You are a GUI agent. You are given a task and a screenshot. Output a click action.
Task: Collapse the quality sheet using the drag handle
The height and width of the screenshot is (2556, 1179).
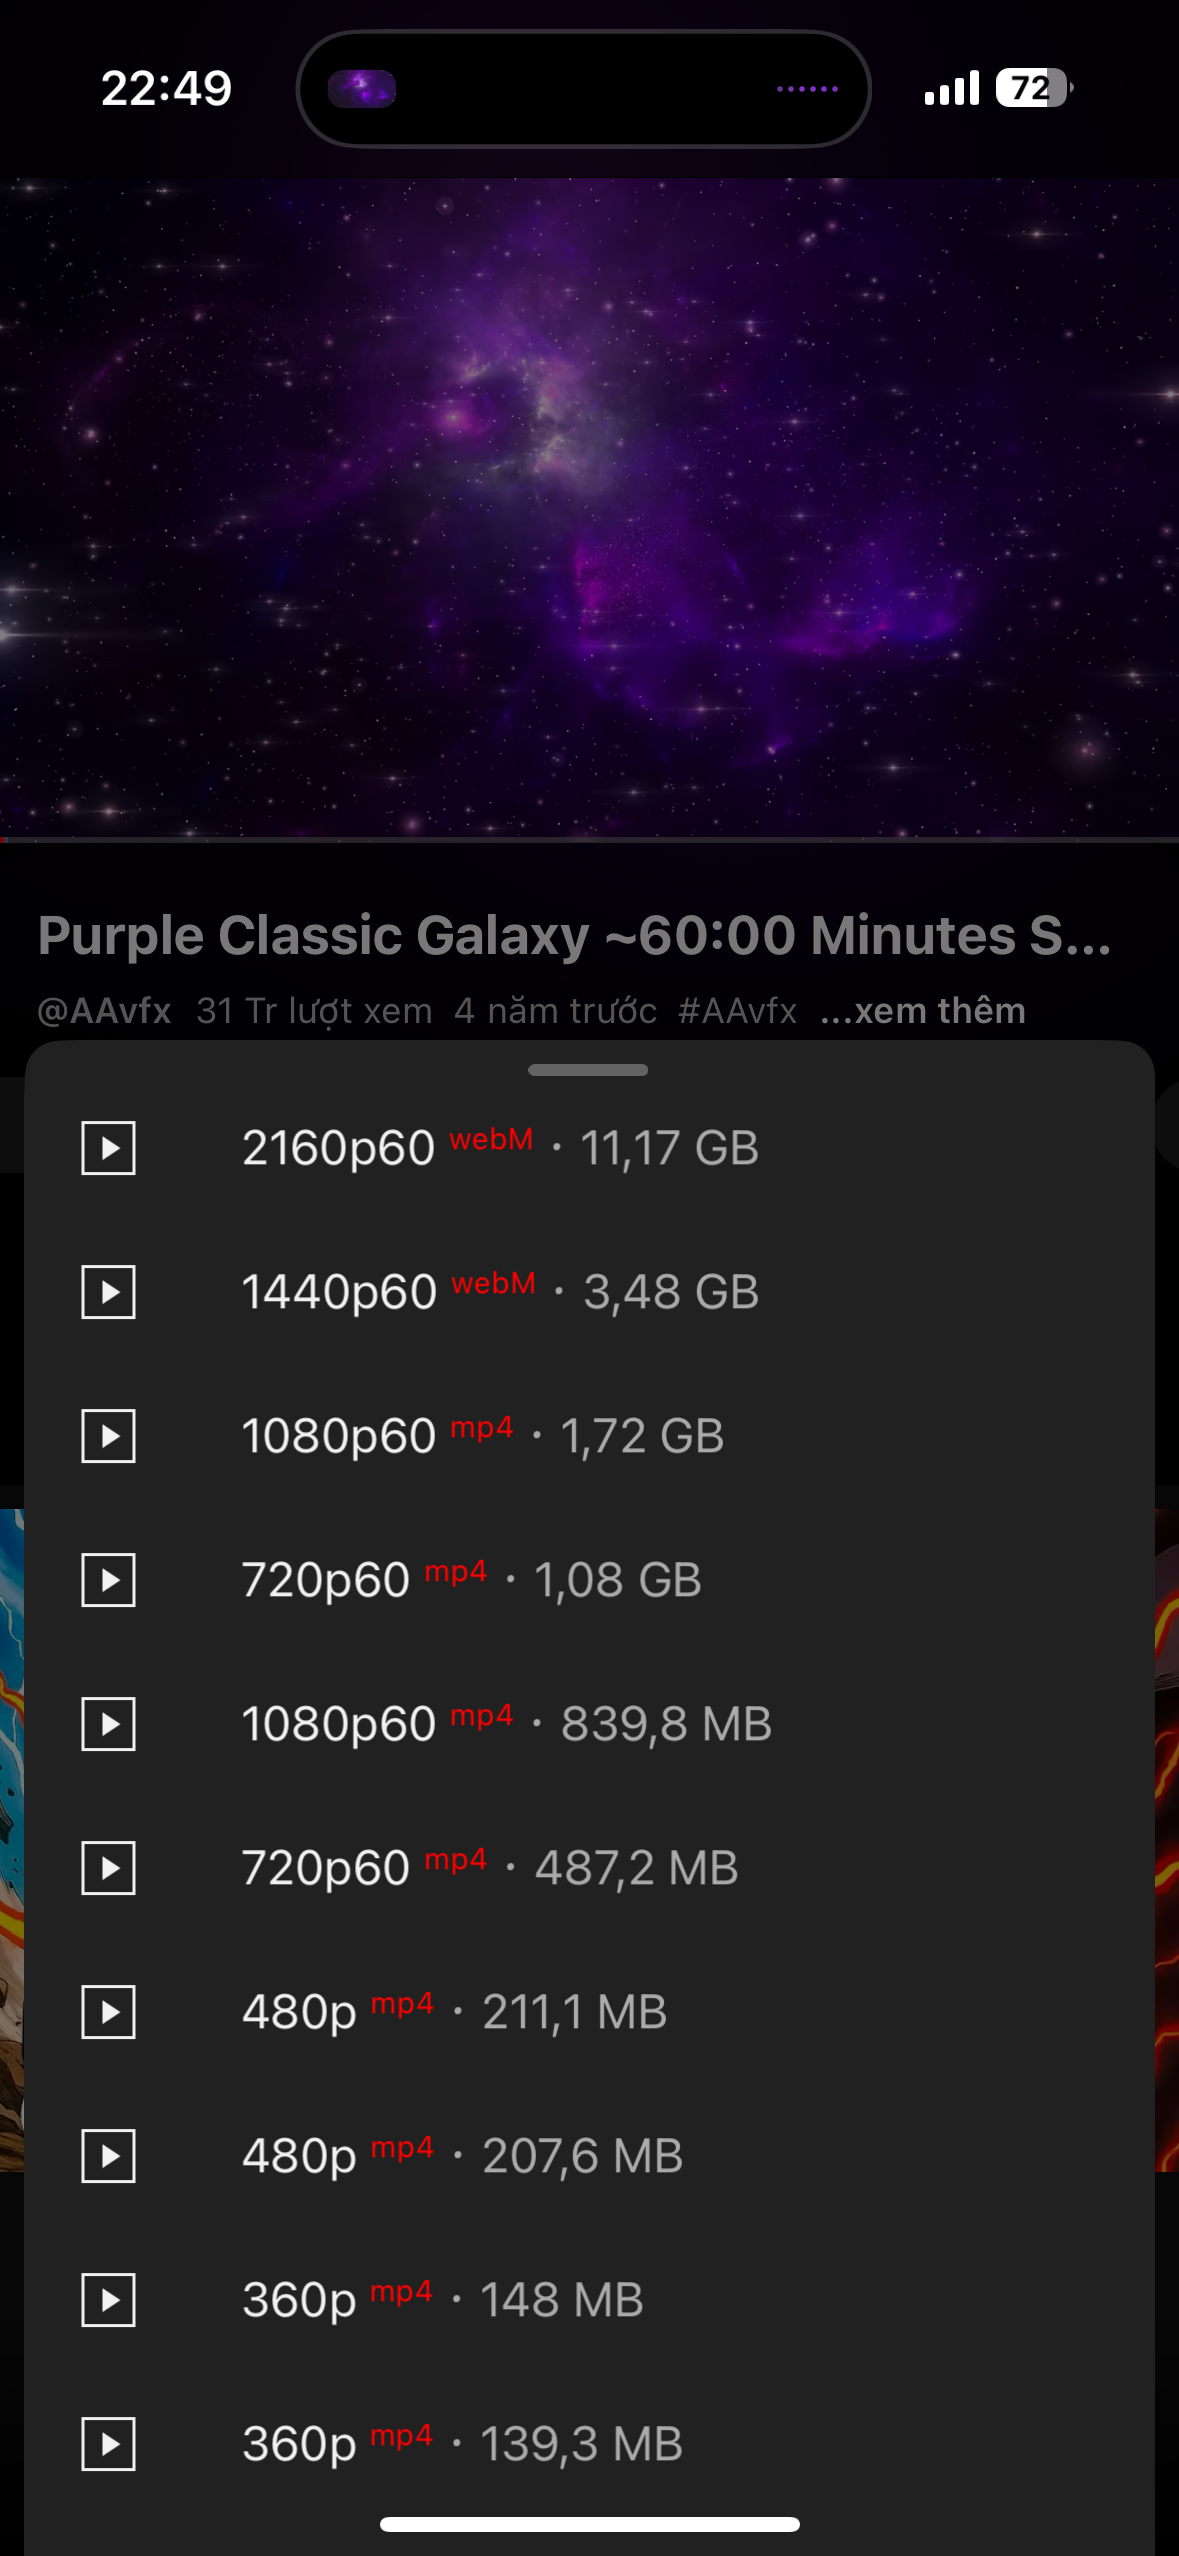click(589, 1070)
